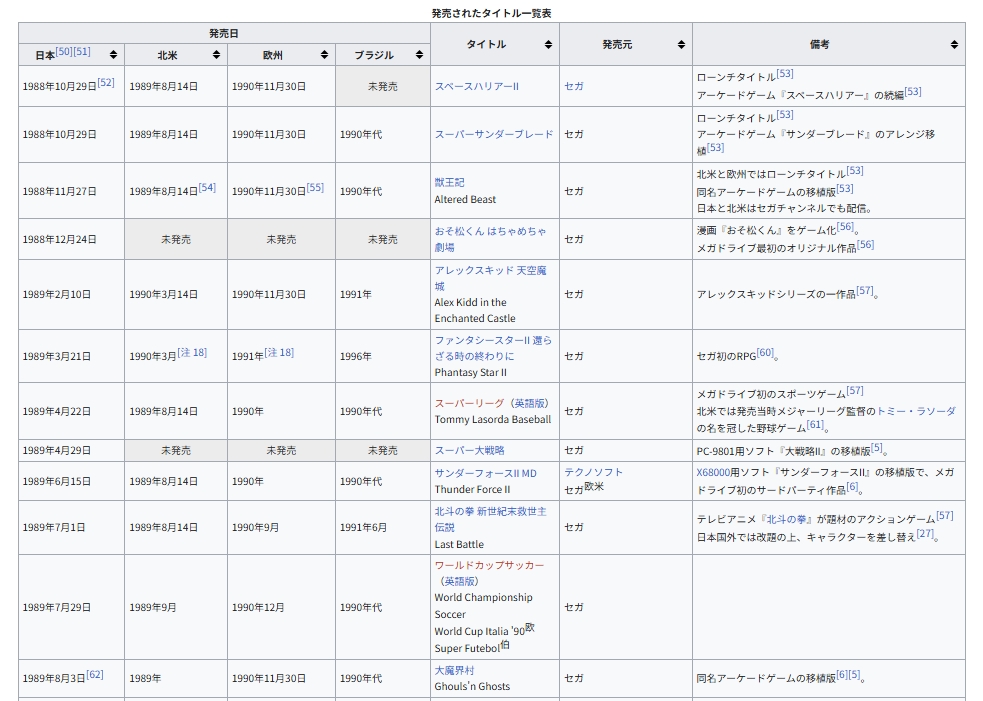The image size is (983, 701).
Task: Open 英語版 link under ワールドカップサッカー
Action: 460,581
